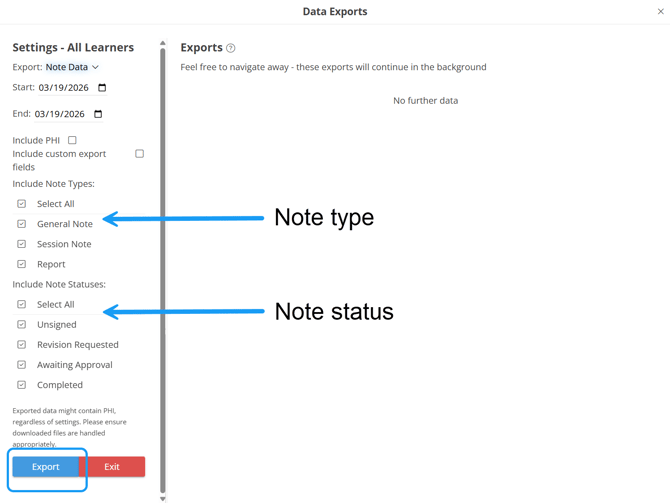
Task: Open the Exports help question-mark icon
Action: (231, 48)
